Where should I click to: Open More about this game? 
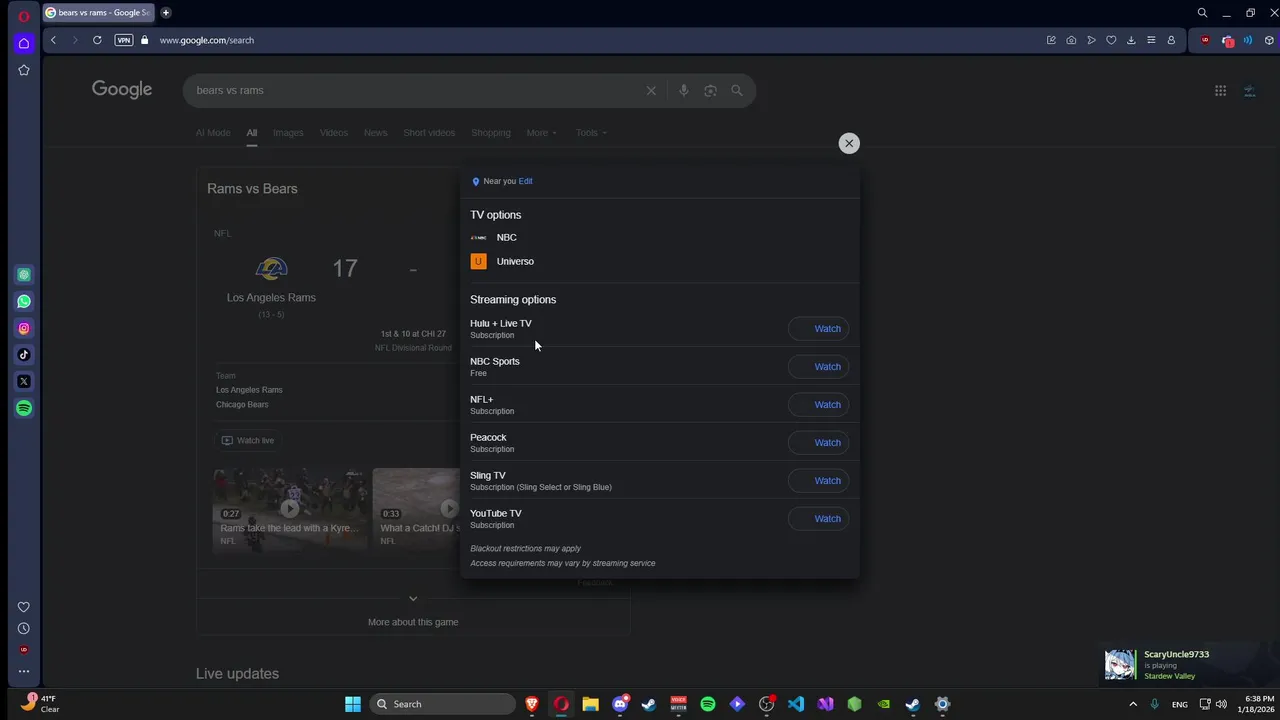point(413,622)
